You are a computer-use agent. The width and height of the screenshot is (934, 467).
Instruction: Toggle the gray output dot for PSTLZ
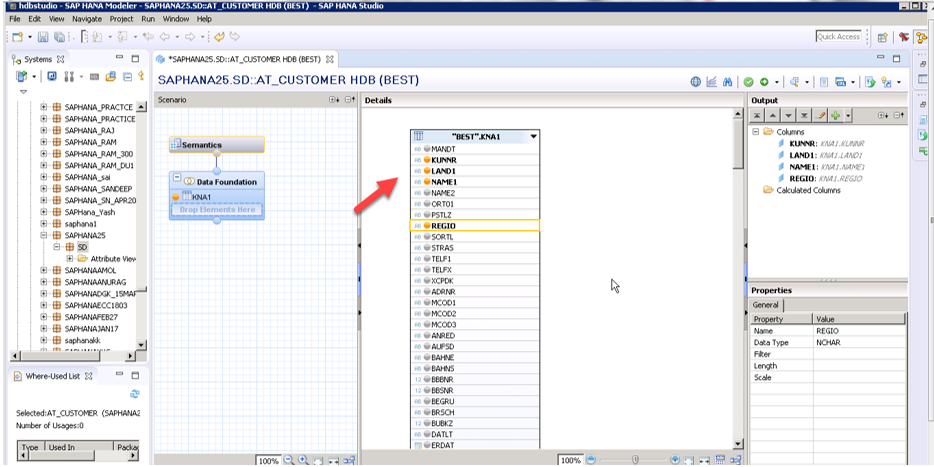point(427,214)
